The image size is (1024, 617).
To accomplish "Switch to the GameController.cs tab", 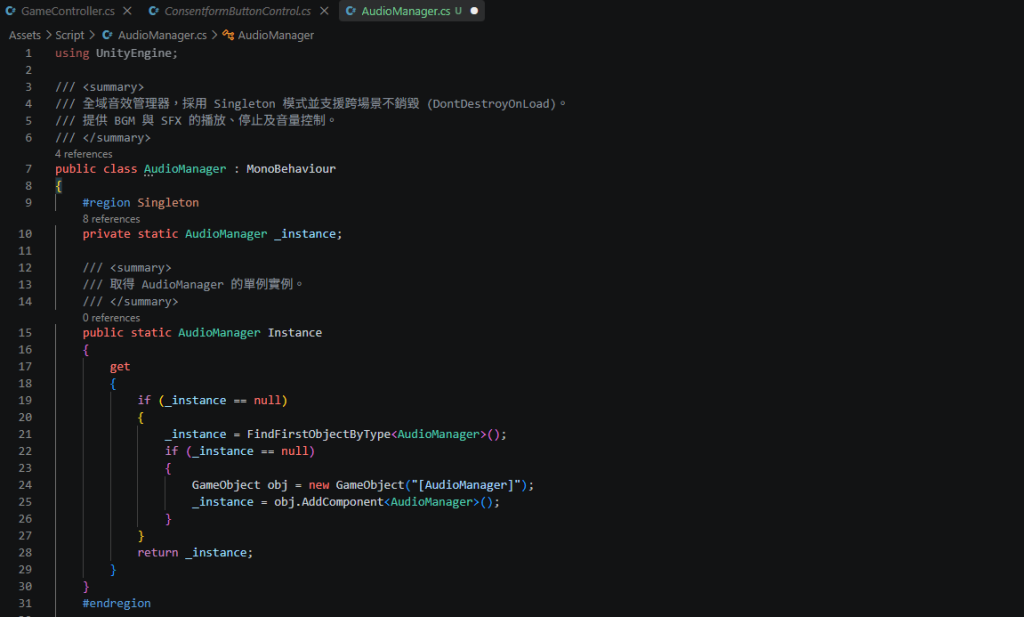I will [x=68, y=11].
